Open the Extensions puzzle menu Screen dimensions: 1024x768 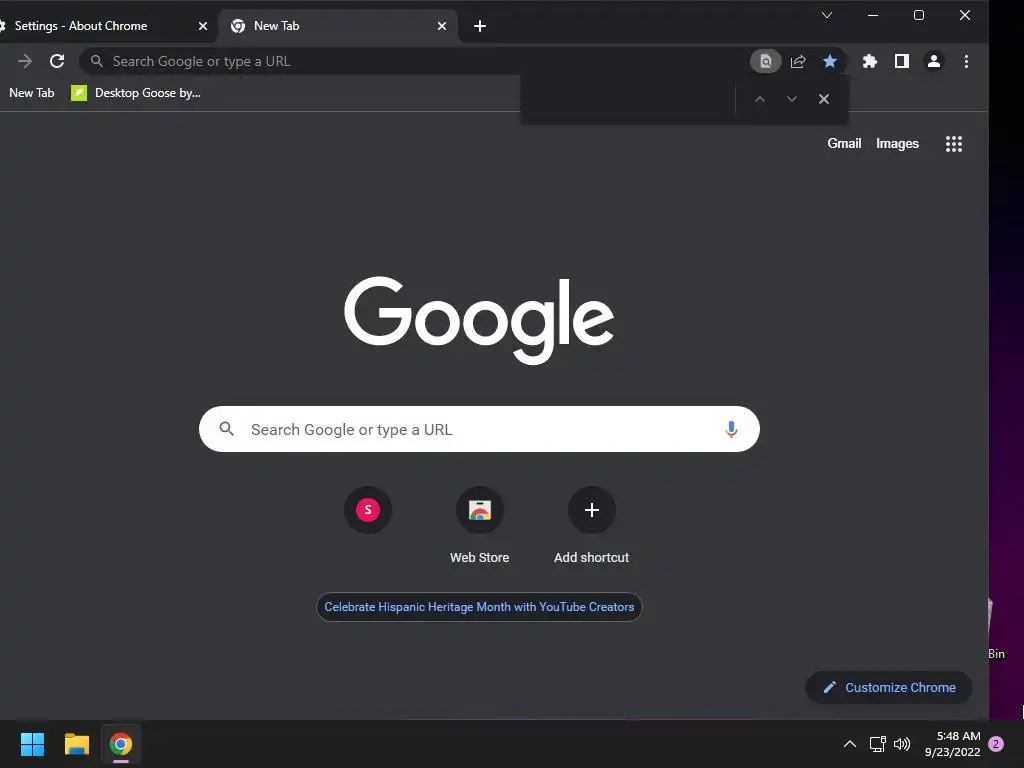869,61
